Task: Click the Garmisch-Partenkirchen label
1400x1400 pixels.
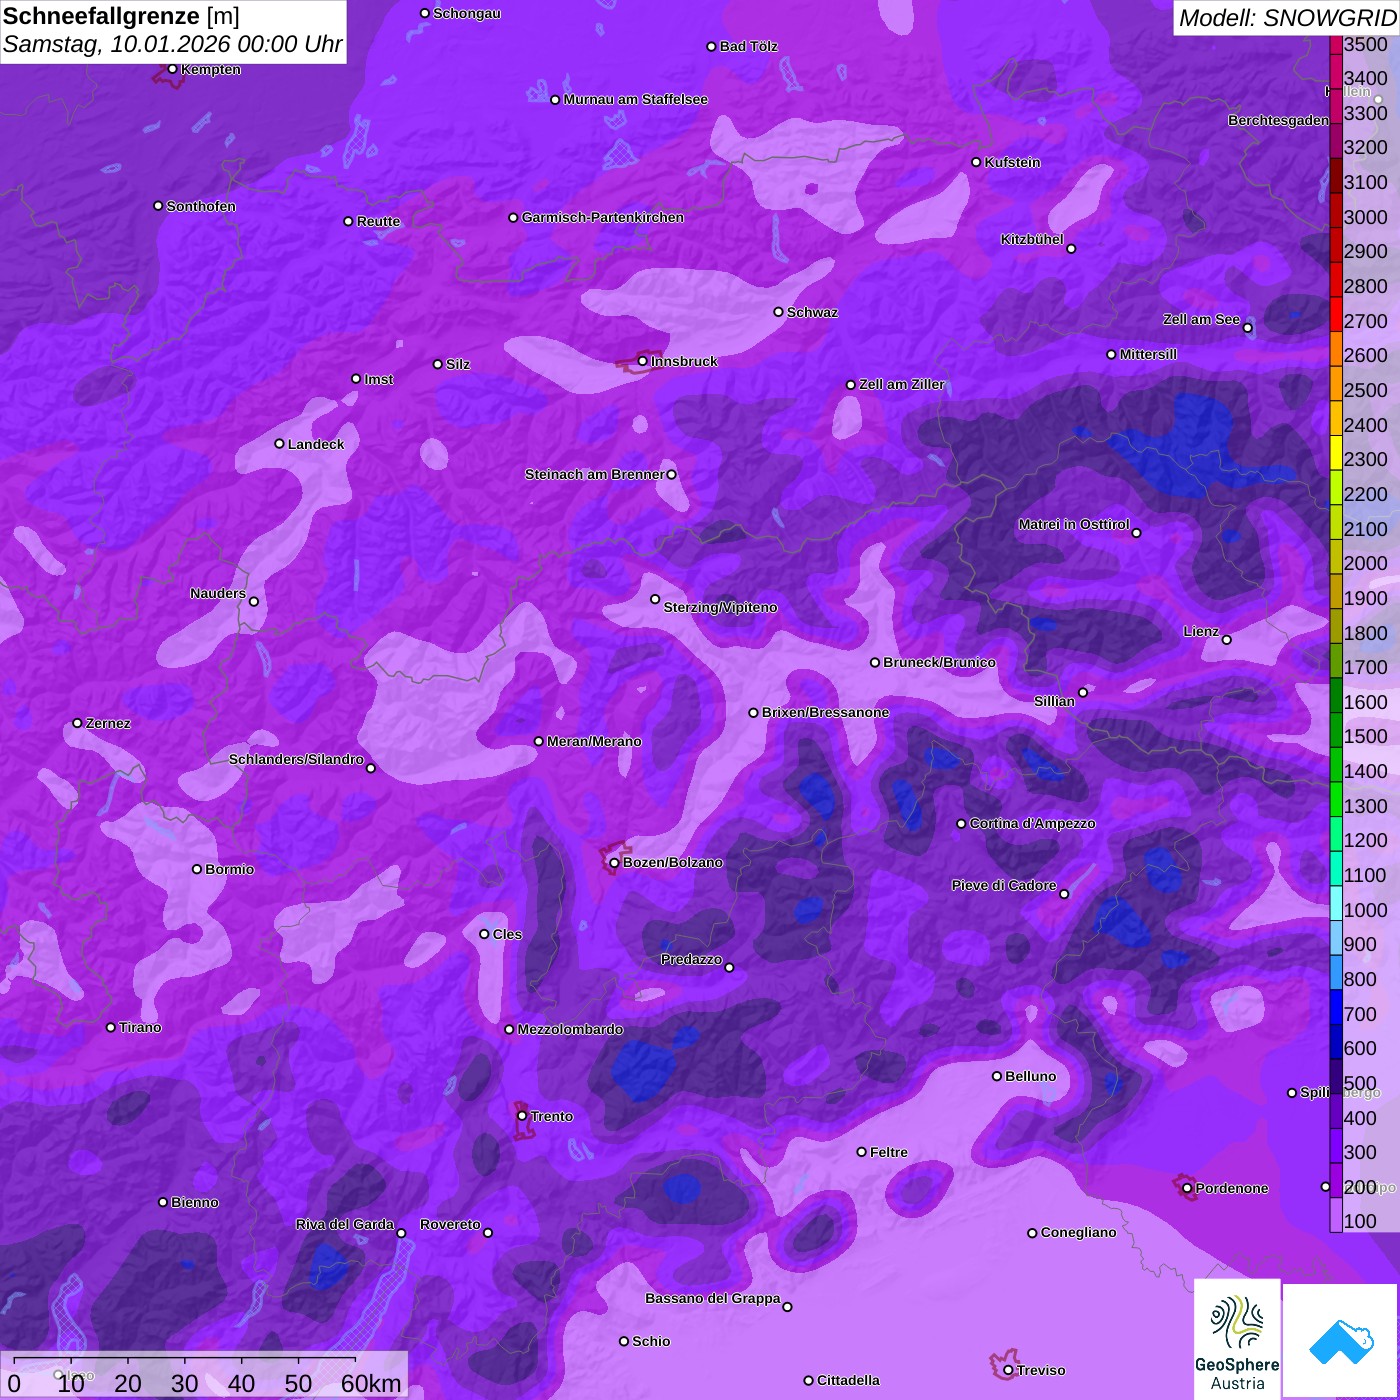Action: pos(603,217)
